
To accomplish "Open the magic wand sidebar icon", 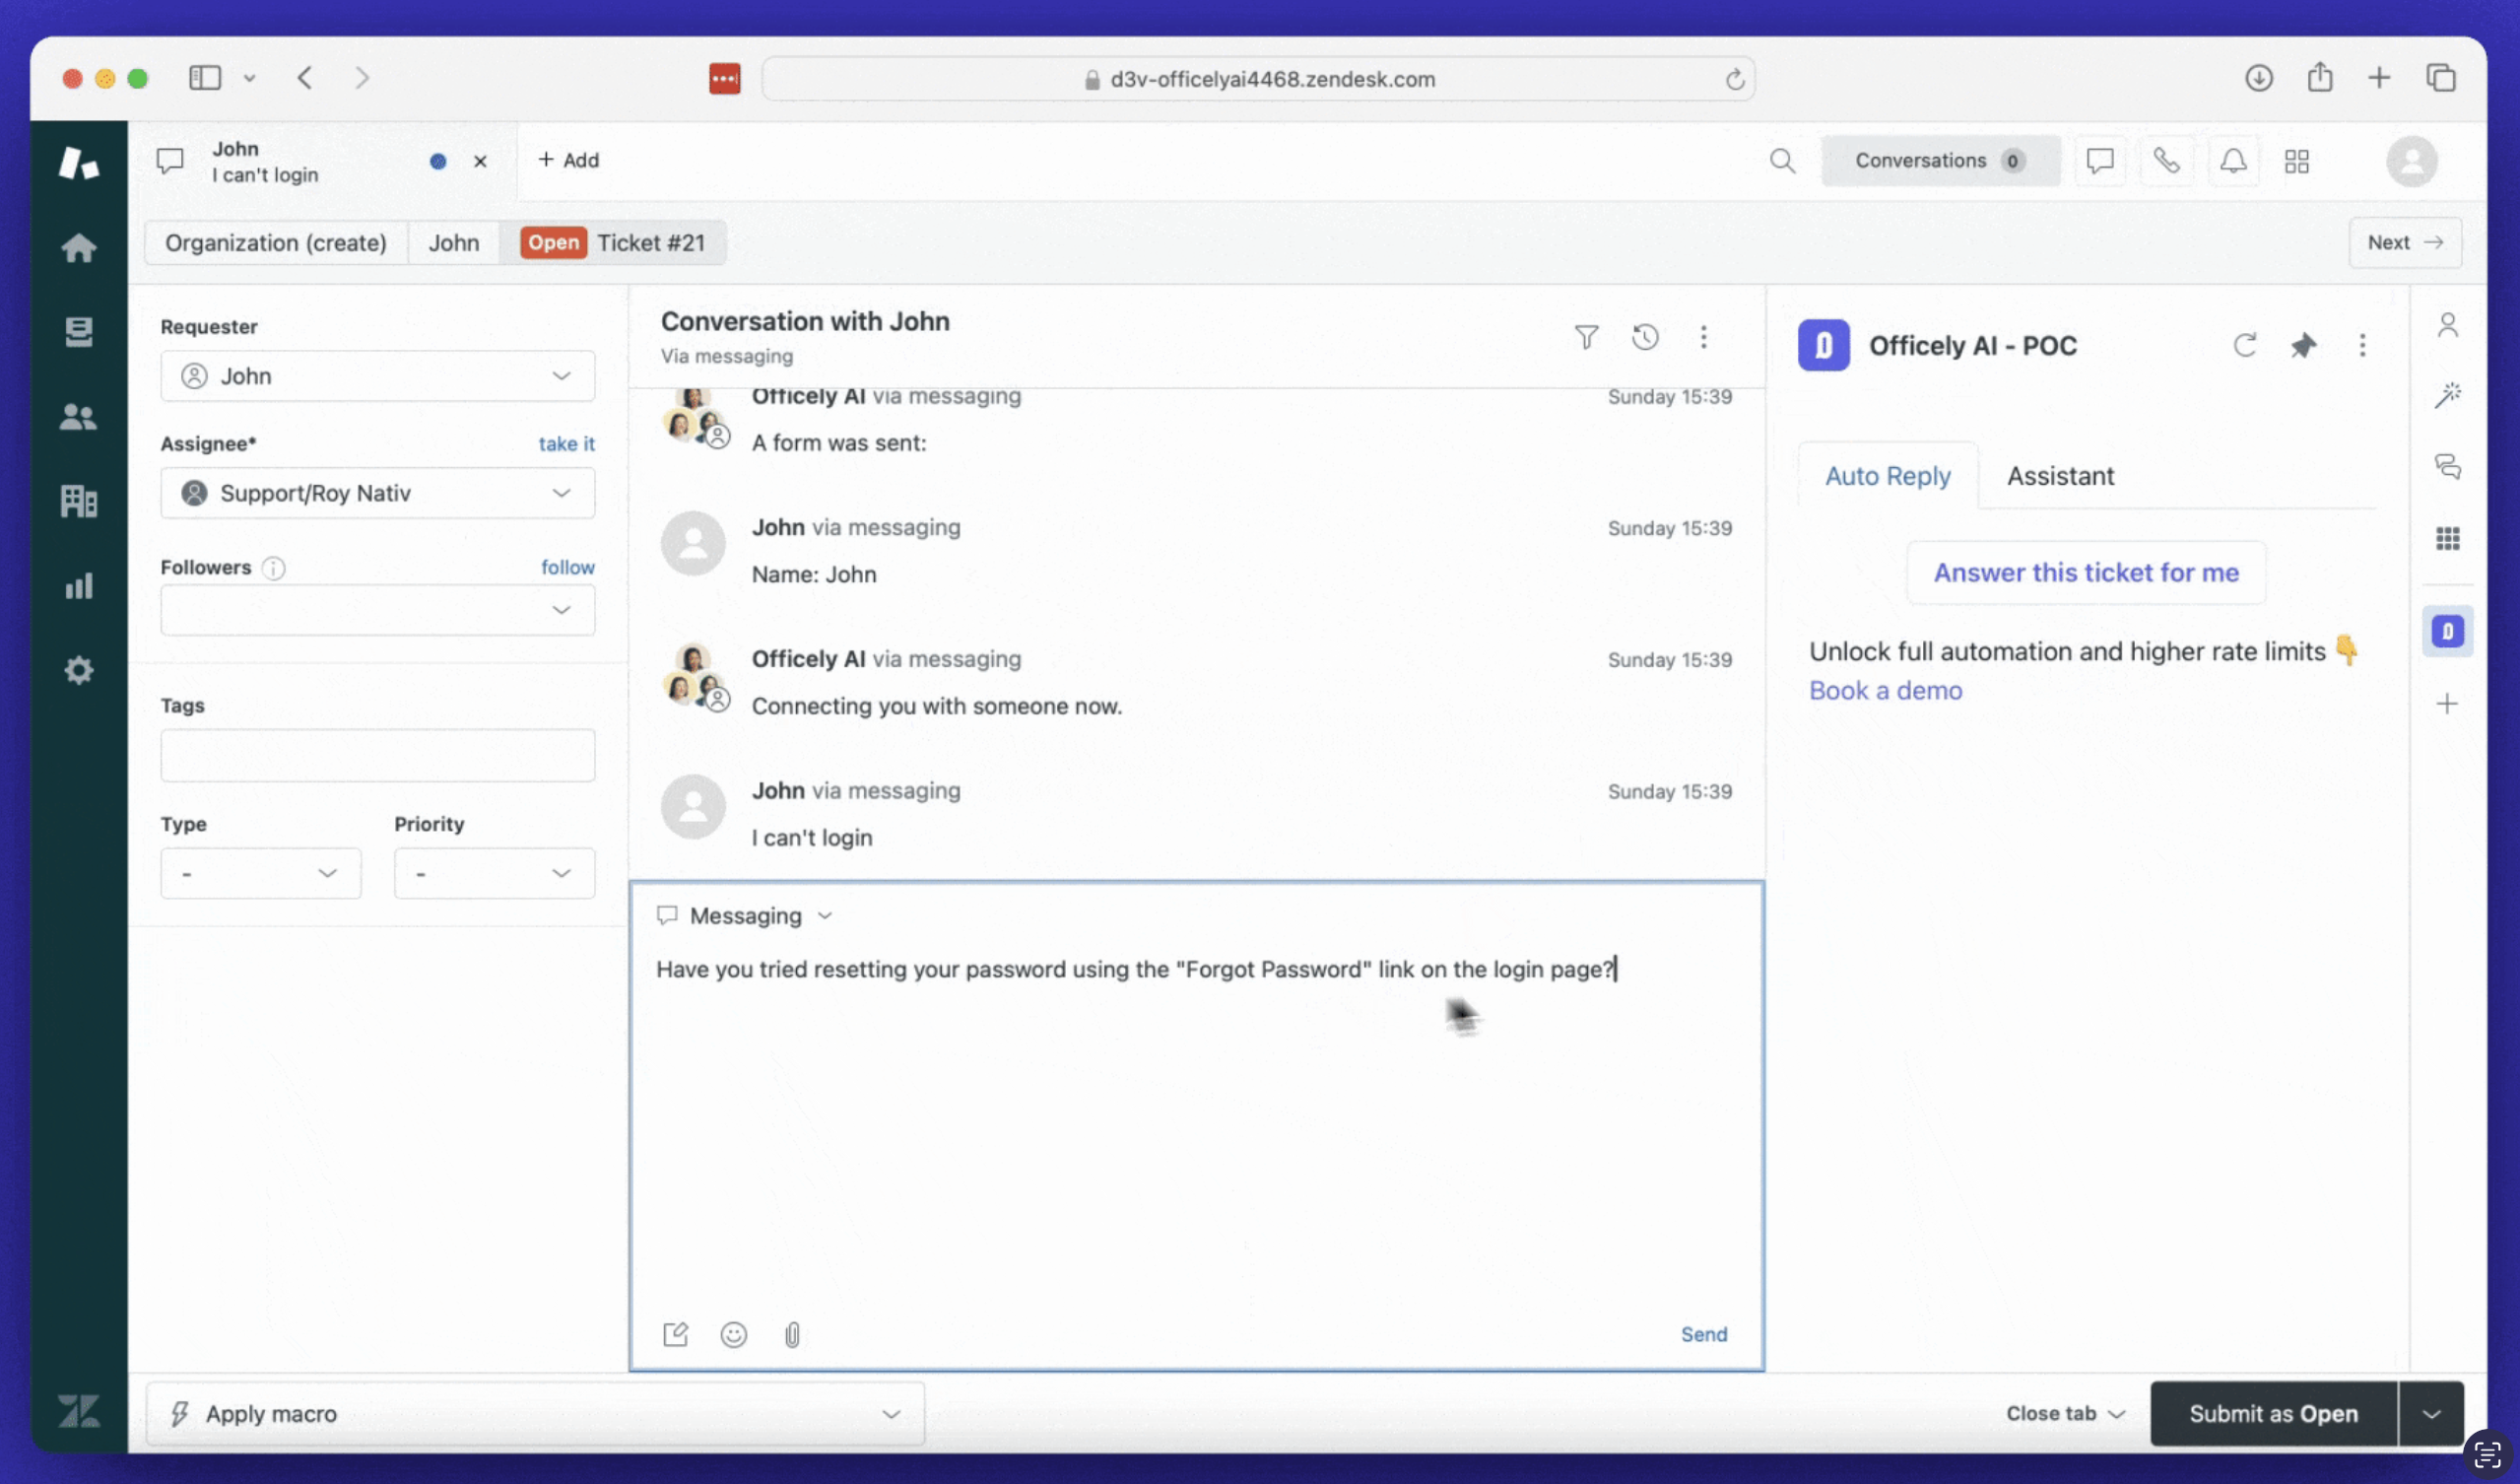I will click(x=2447, y=395).
